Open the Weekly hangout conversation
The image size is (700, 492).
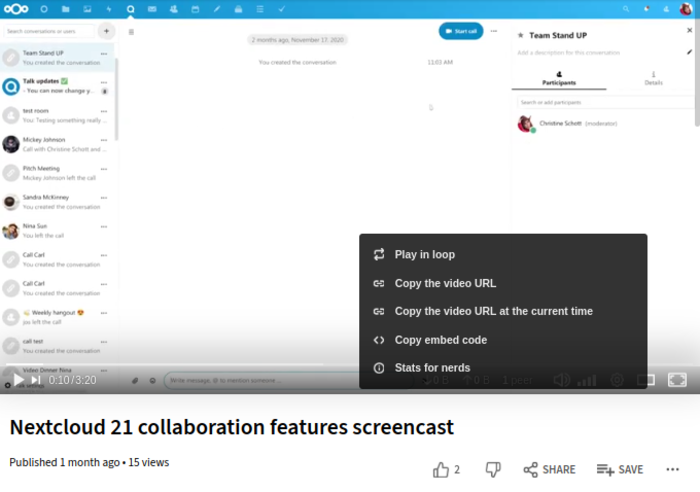point(57,317)
